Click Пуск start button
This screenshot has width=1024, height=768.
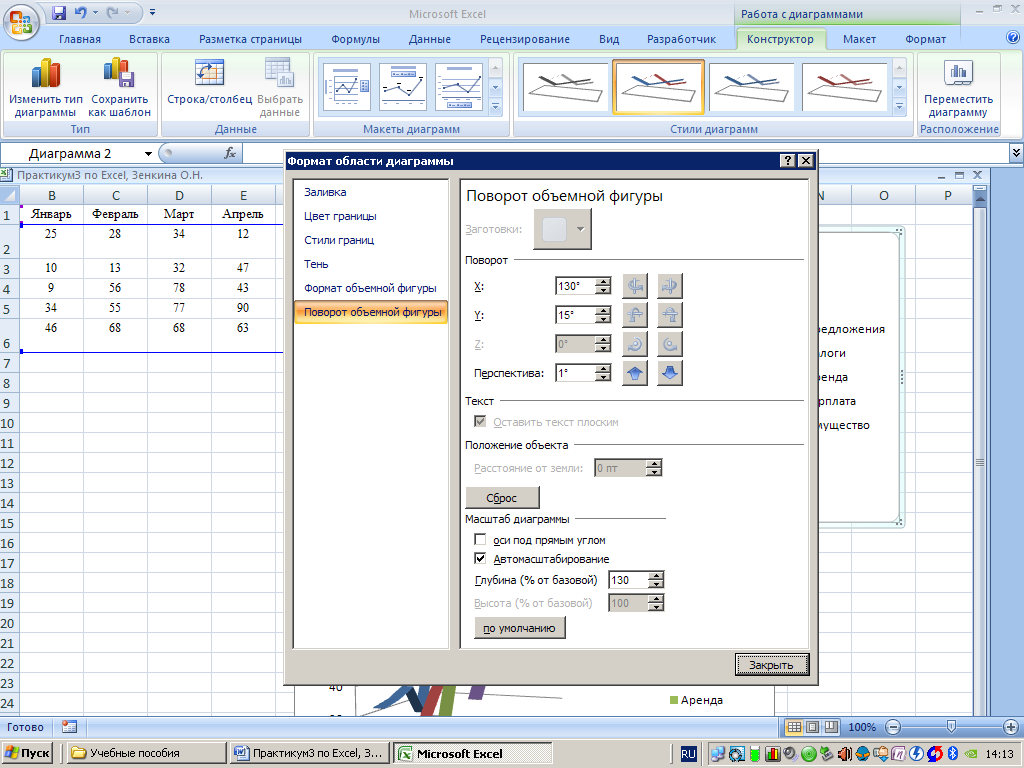click(27, 753)
